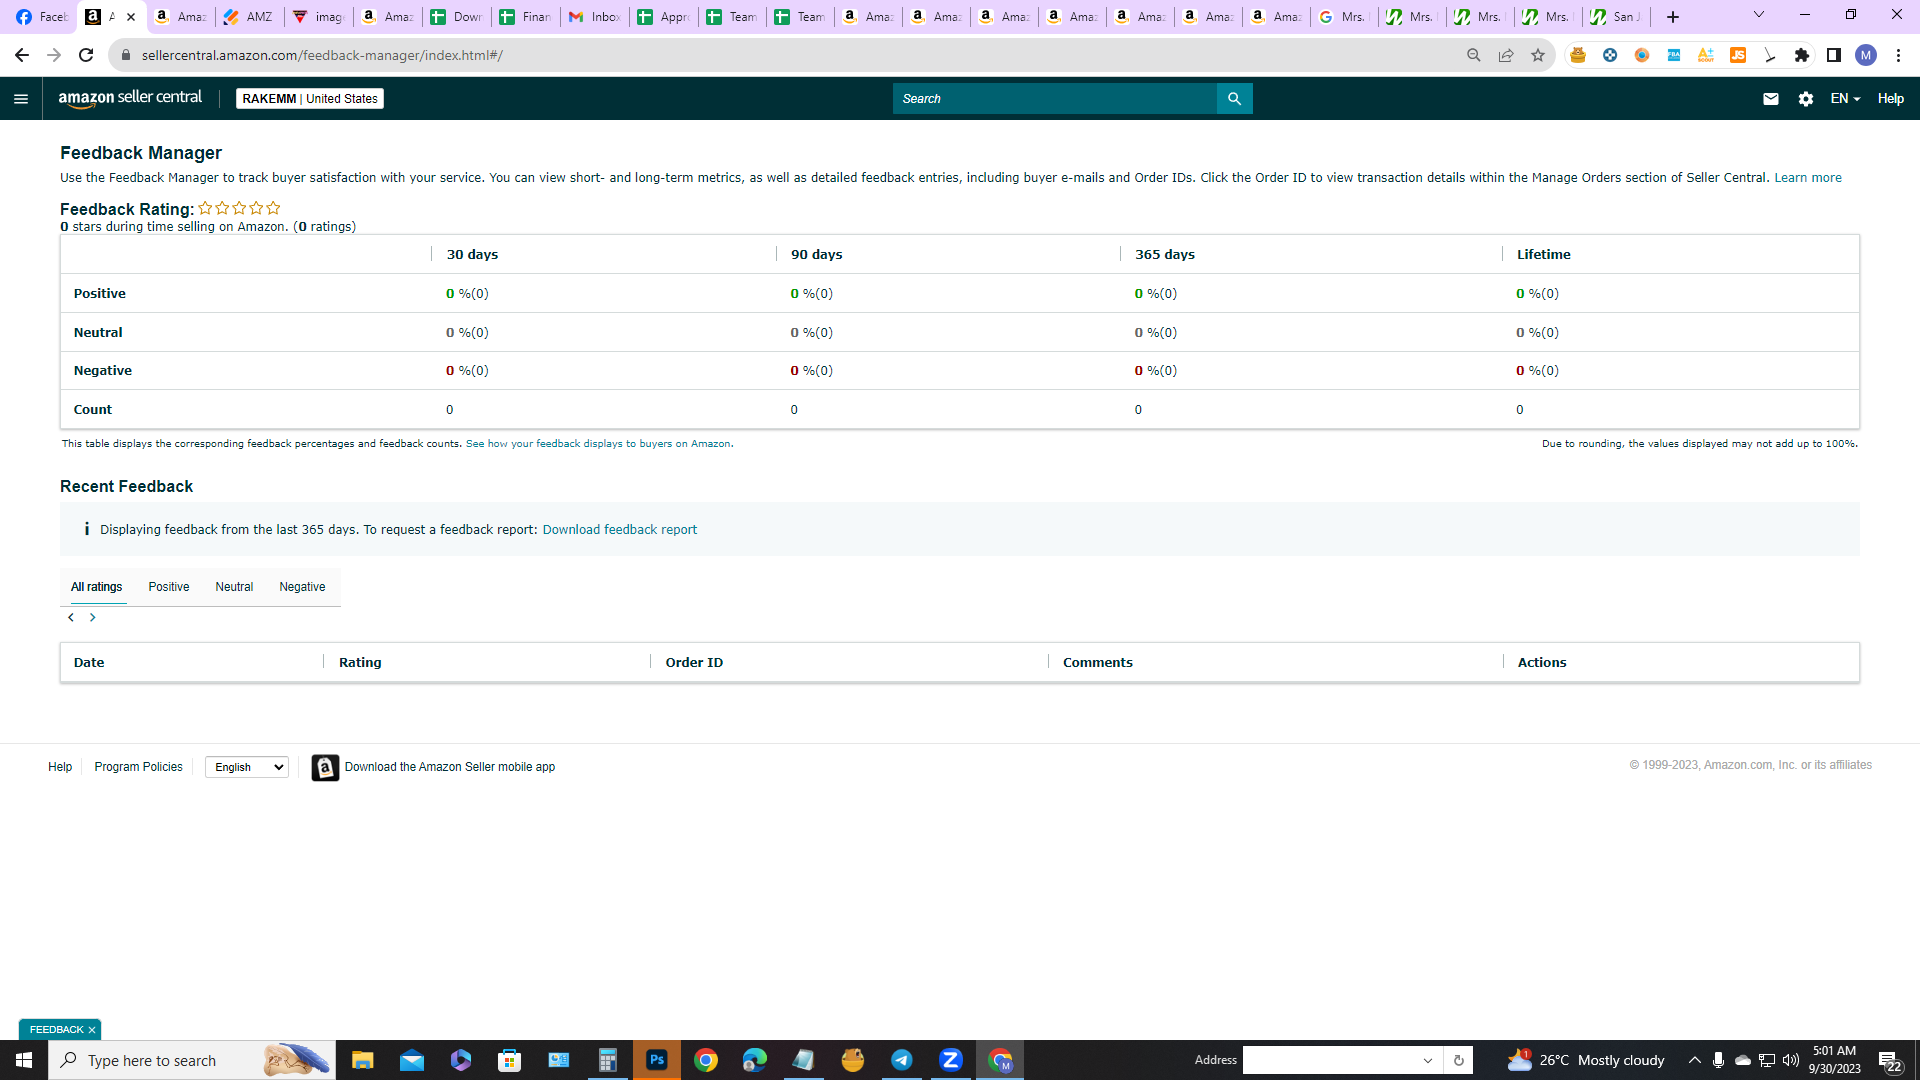Click Download the Amazon Seller mobile app

(450, 767)
